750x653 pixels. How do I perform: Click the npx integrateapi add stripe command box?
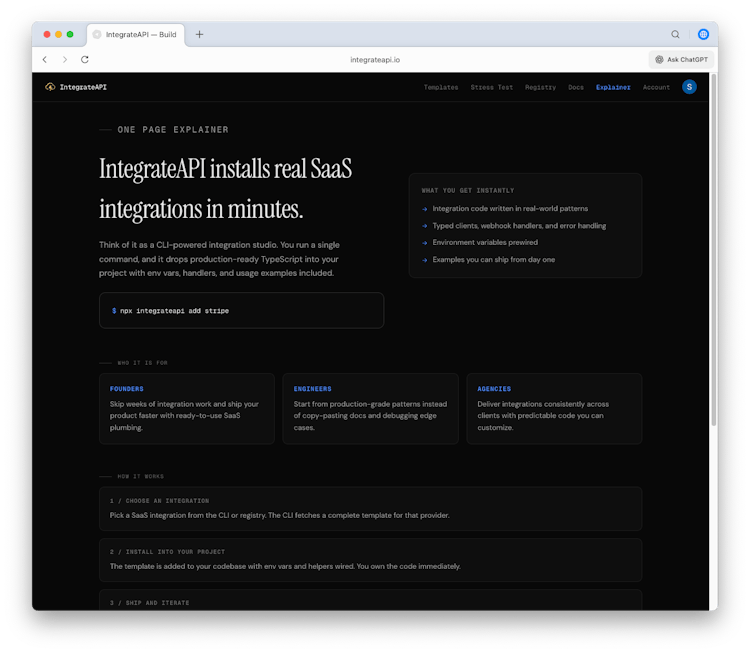pyautogui.click(x=241, y=310)
